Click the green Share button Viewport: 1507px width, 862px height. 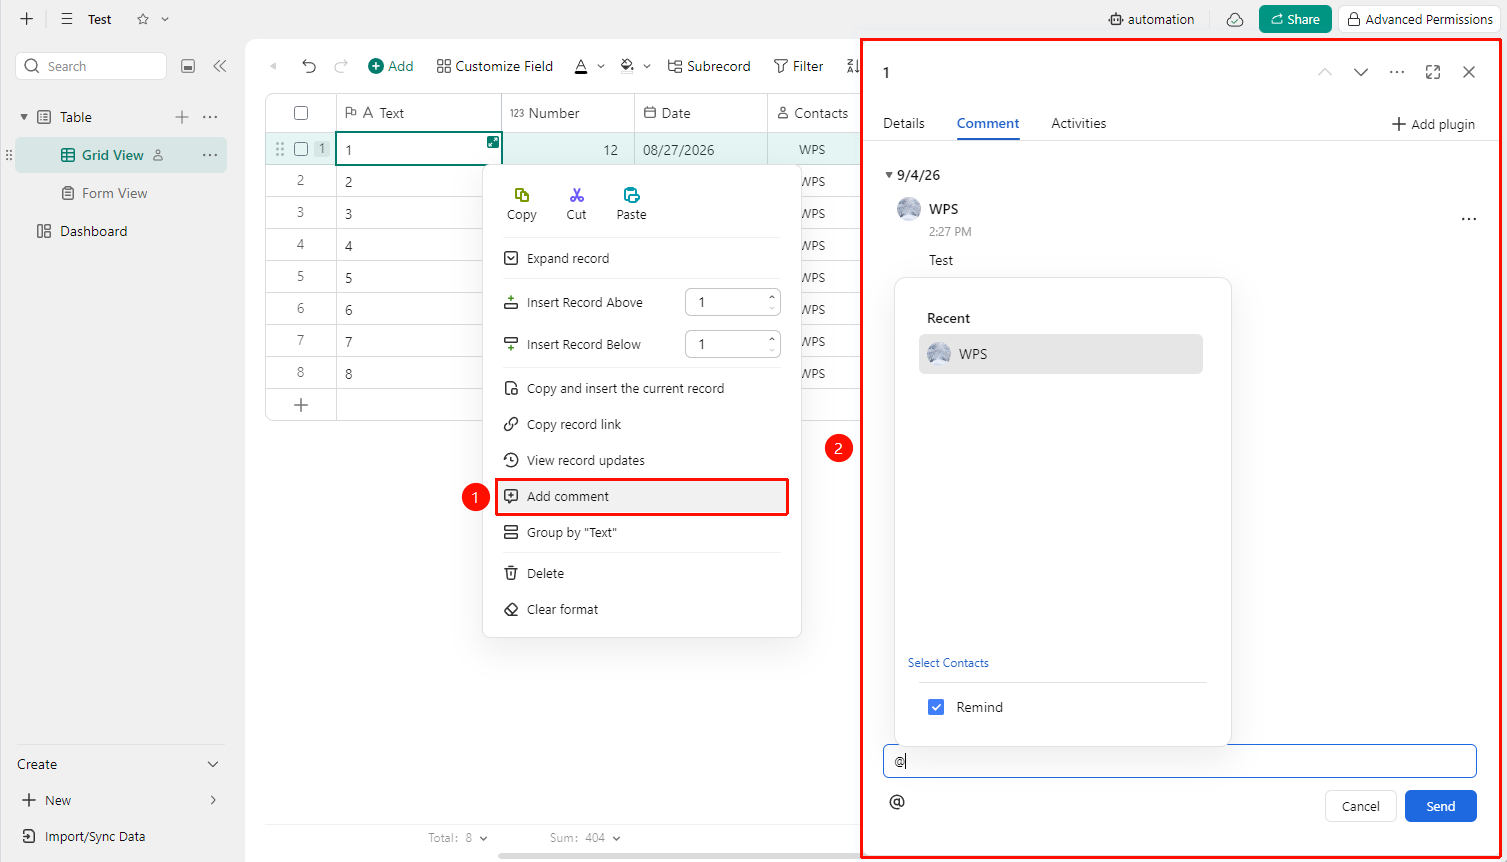click(x=1295, y=19)
